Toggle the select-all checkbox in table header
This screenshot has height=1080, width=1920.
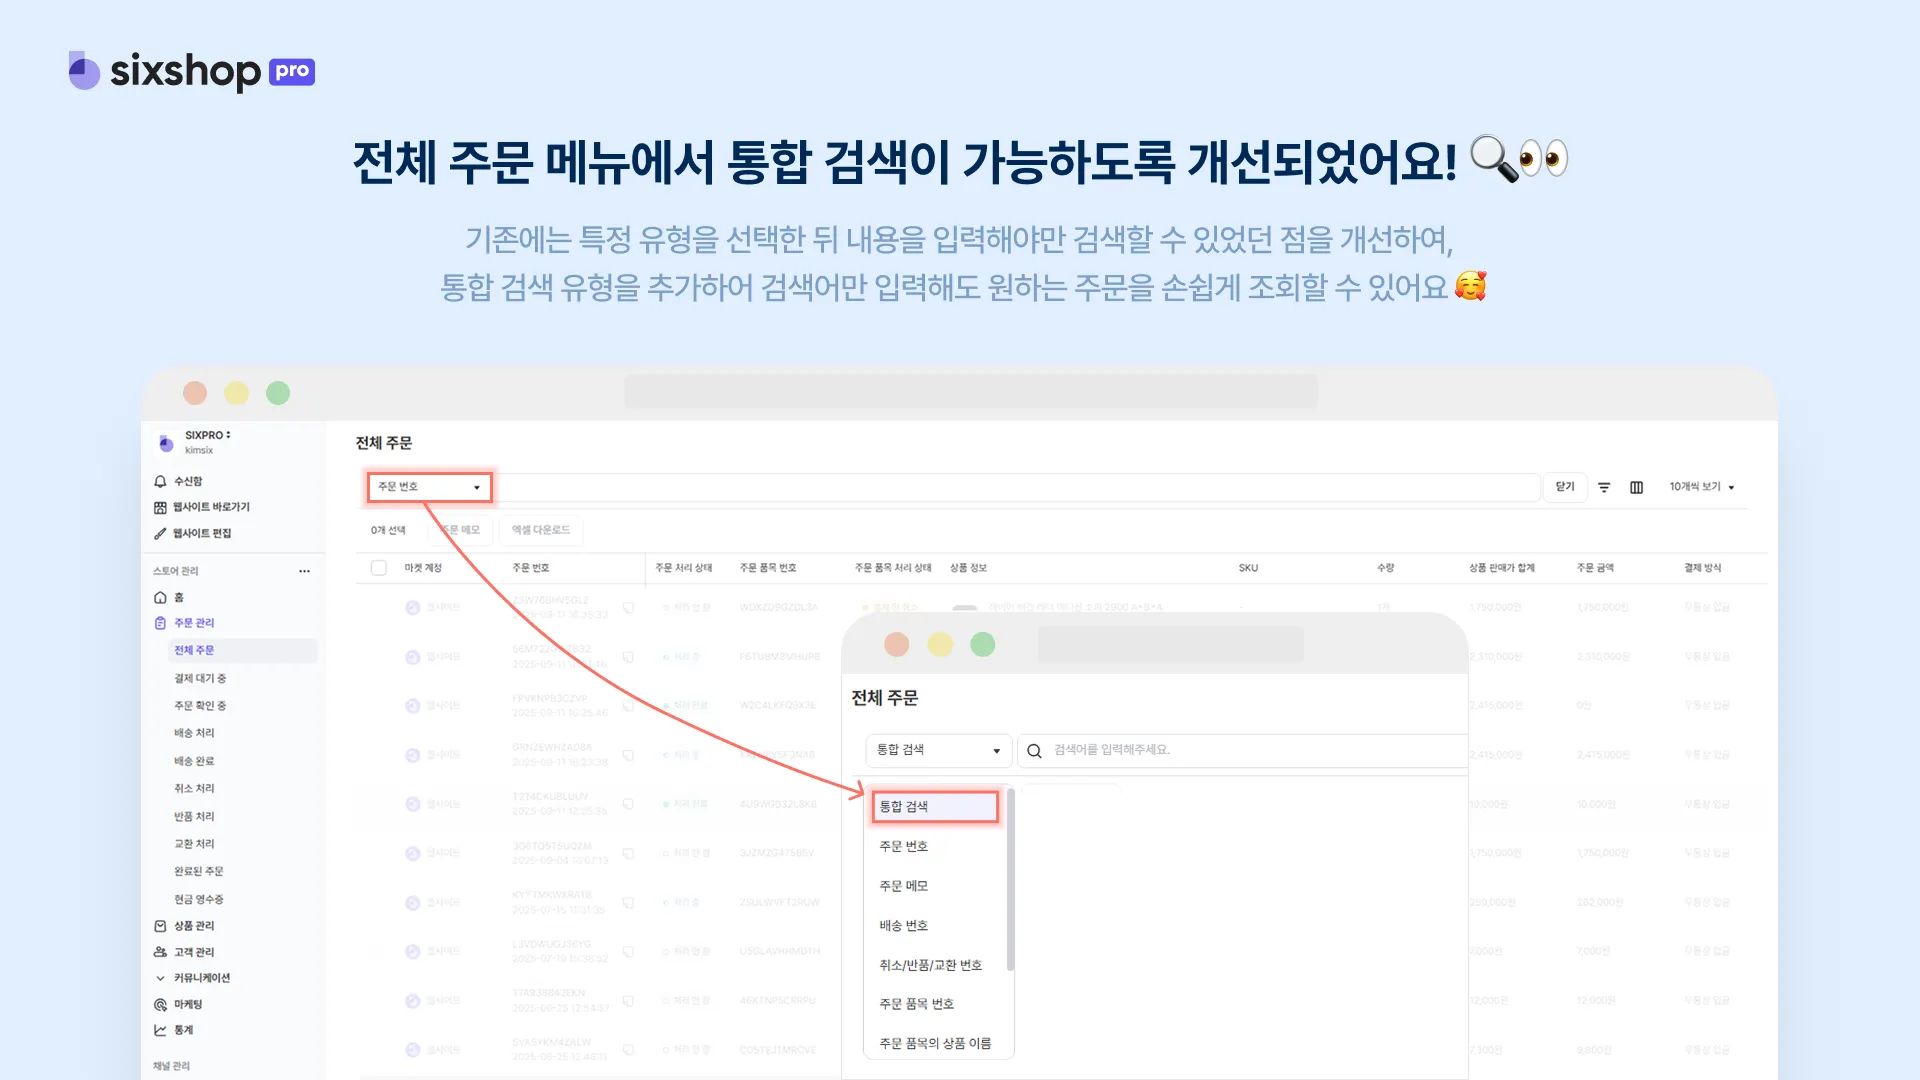(x=379, y=568)
